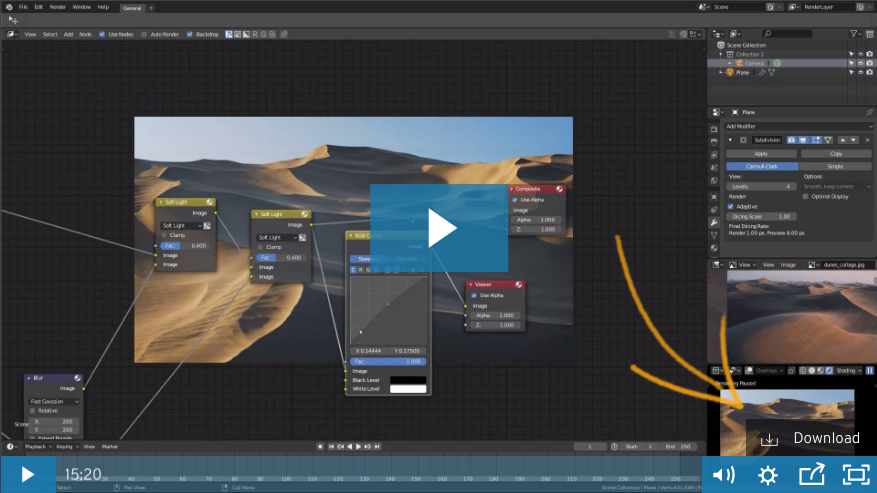Click the outliner search field
877x493 pixels.
787,34
